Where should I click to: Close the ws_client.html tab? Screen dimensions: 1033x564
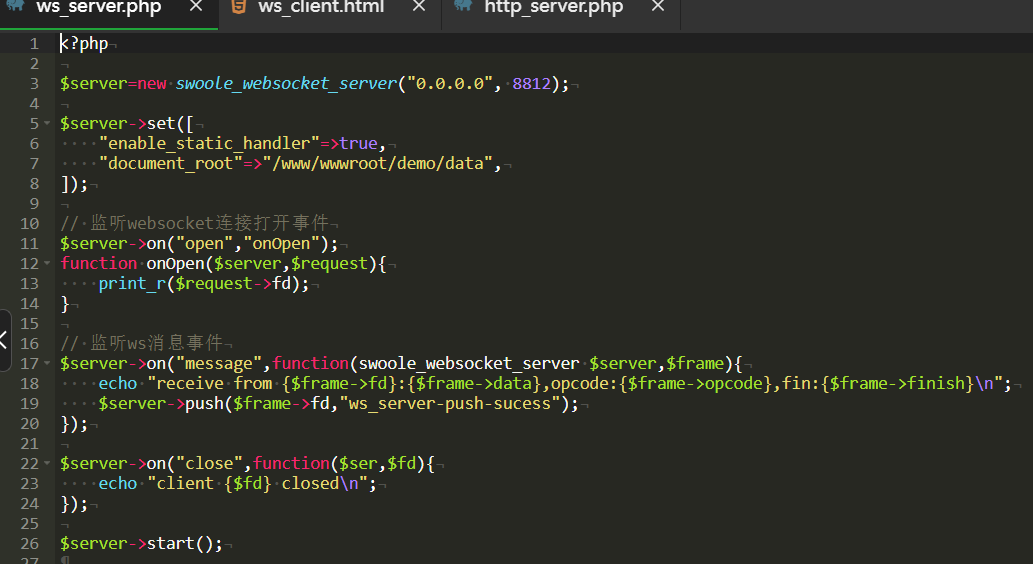419,7
